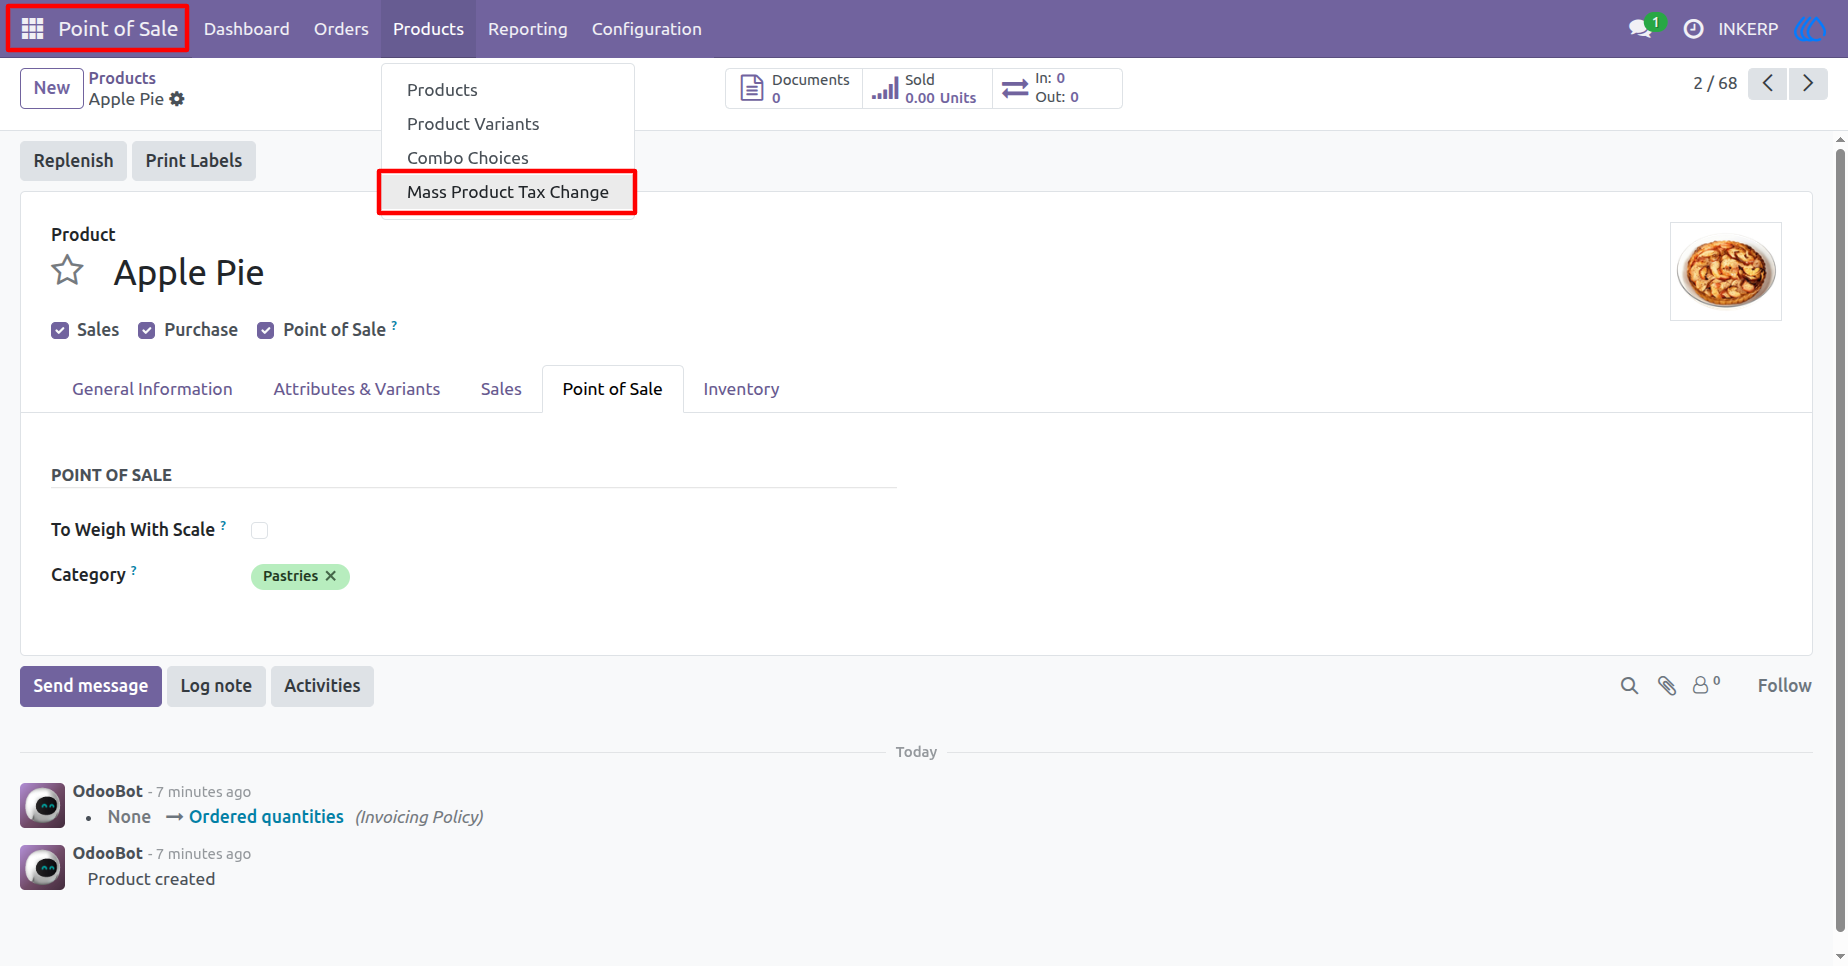
Task: Click the activities clock icon
Action: 1693,29
